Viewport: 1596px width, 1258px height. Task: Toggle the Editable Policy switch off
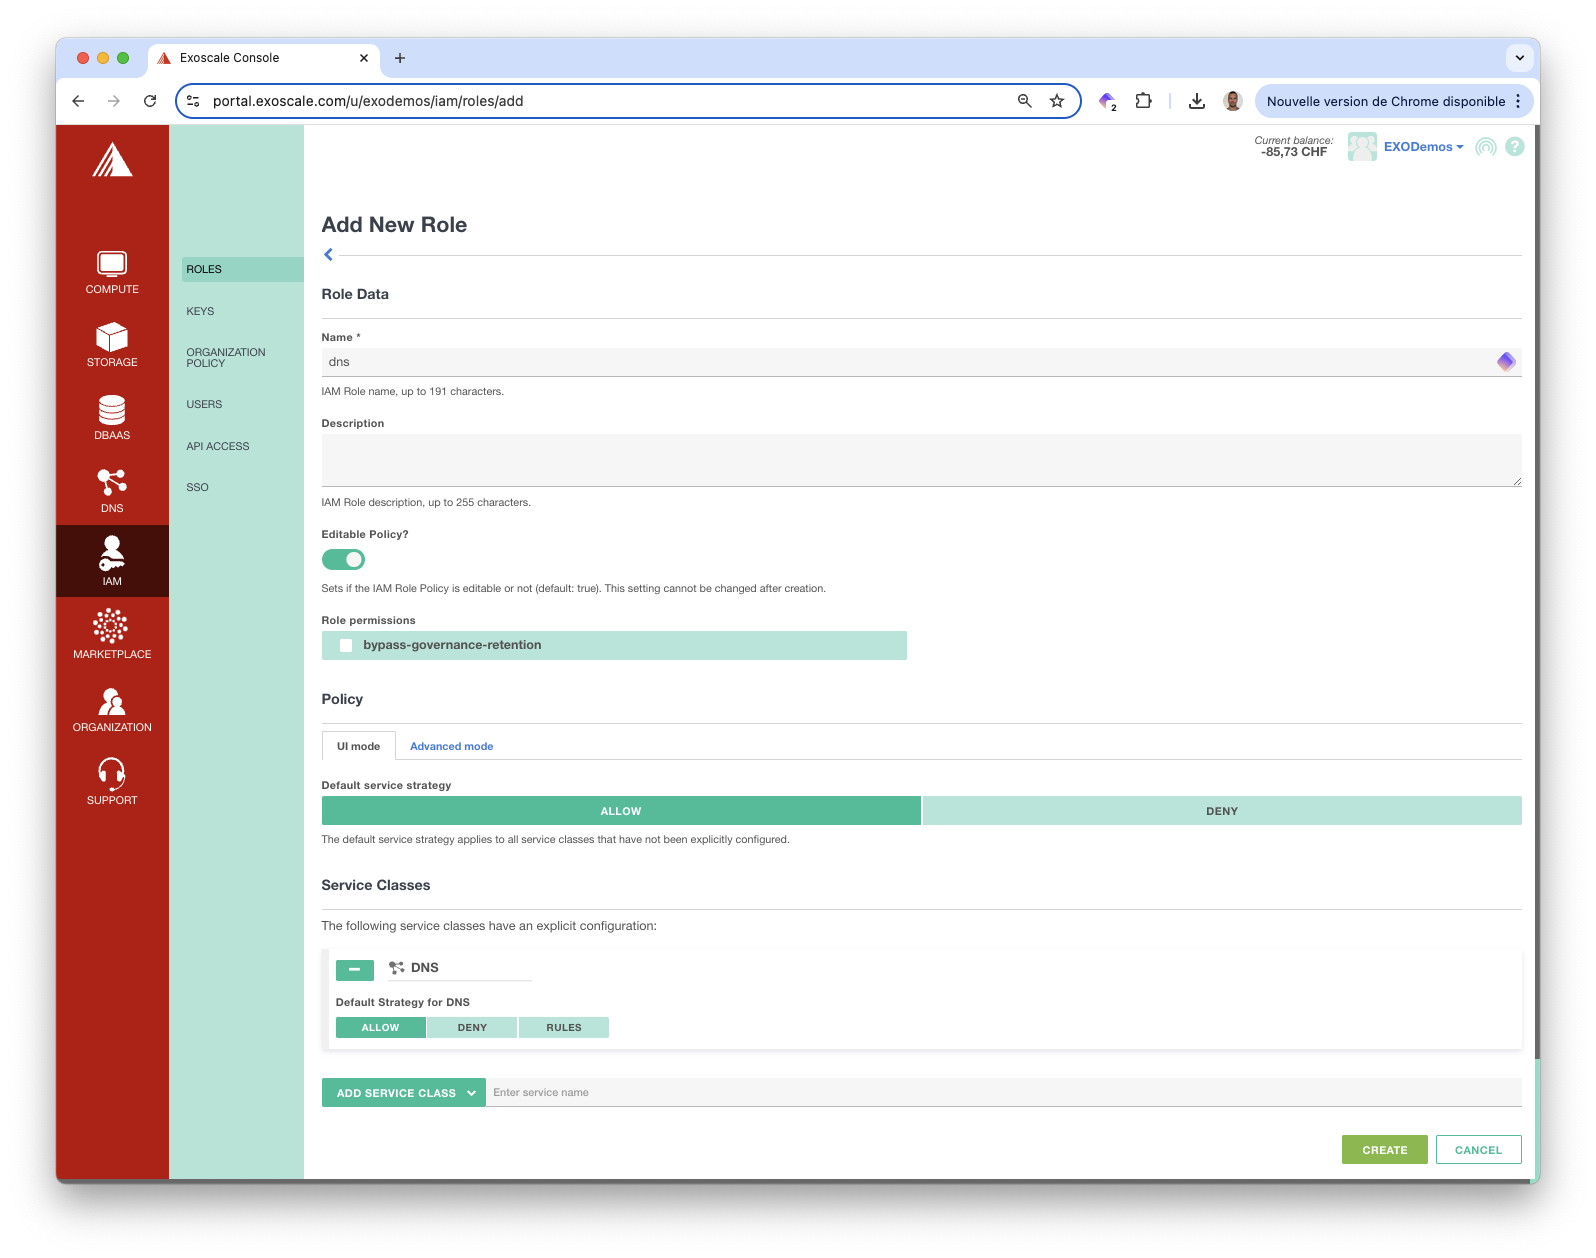point(343,560)
